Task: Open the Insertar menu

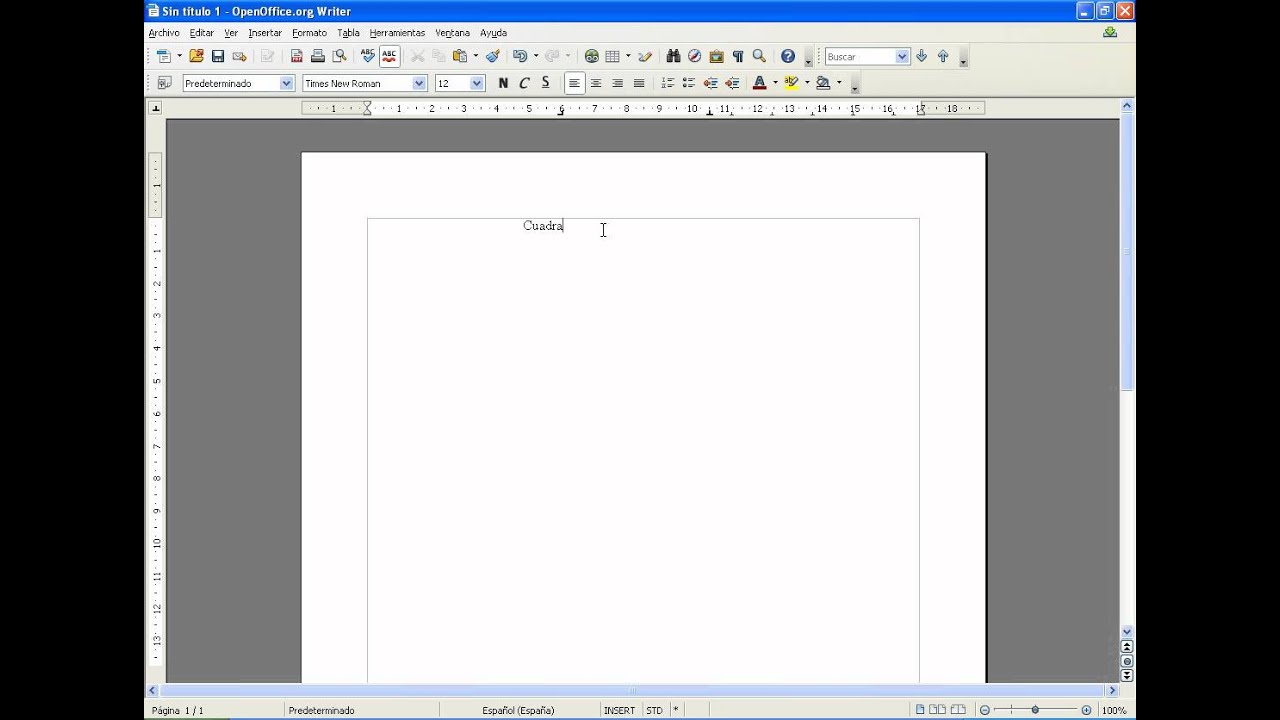Action: coord(265,33)
